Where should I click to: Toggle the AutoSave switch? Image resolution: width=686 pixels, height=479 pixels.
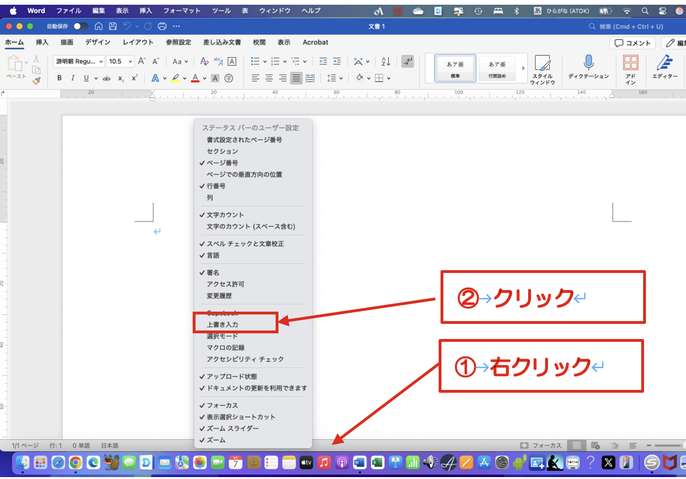(x=80, y=26)
